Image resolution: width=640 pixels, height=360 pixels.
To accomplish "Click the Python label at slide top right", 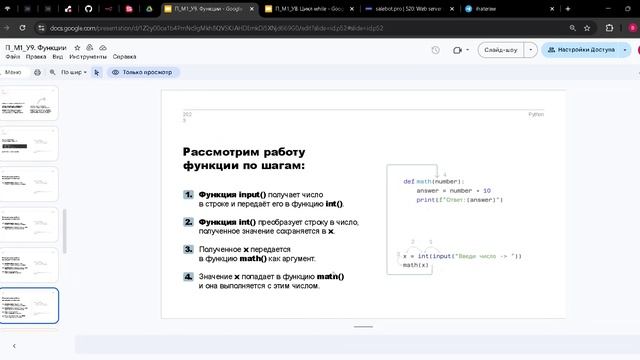I will pyautogui.click(x=536, y=114).
